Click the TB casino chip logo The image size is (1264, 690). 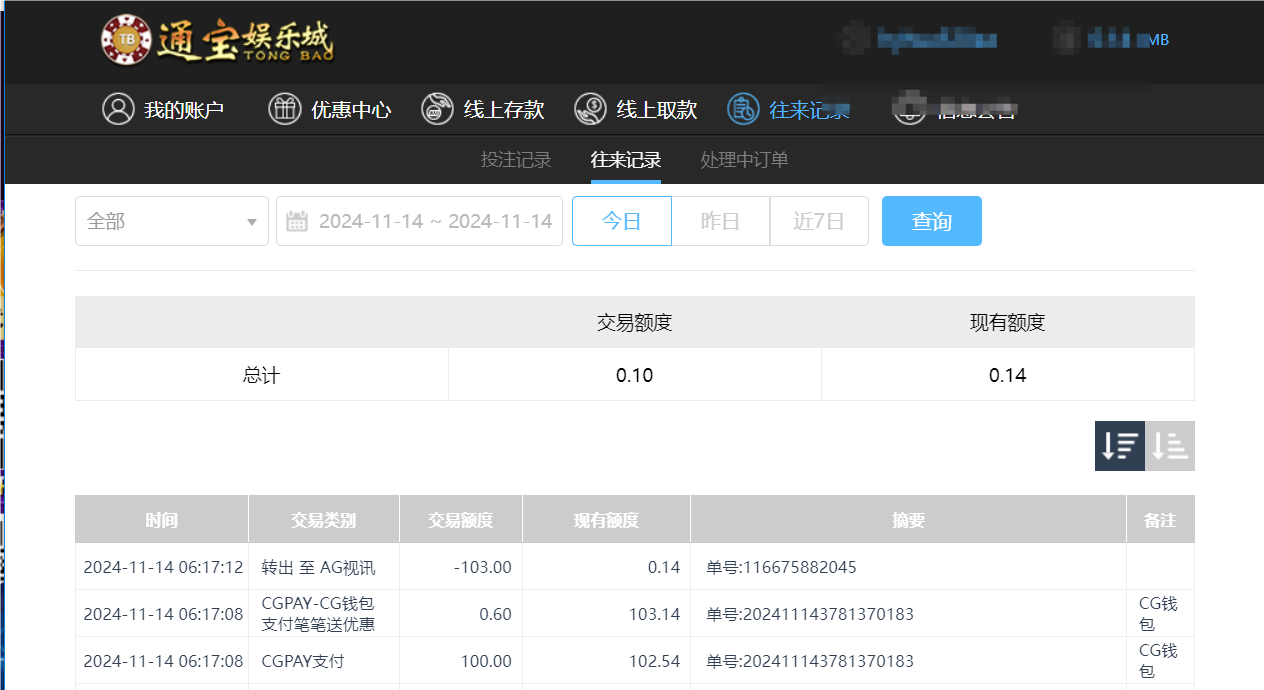click(x=125, y=40)
